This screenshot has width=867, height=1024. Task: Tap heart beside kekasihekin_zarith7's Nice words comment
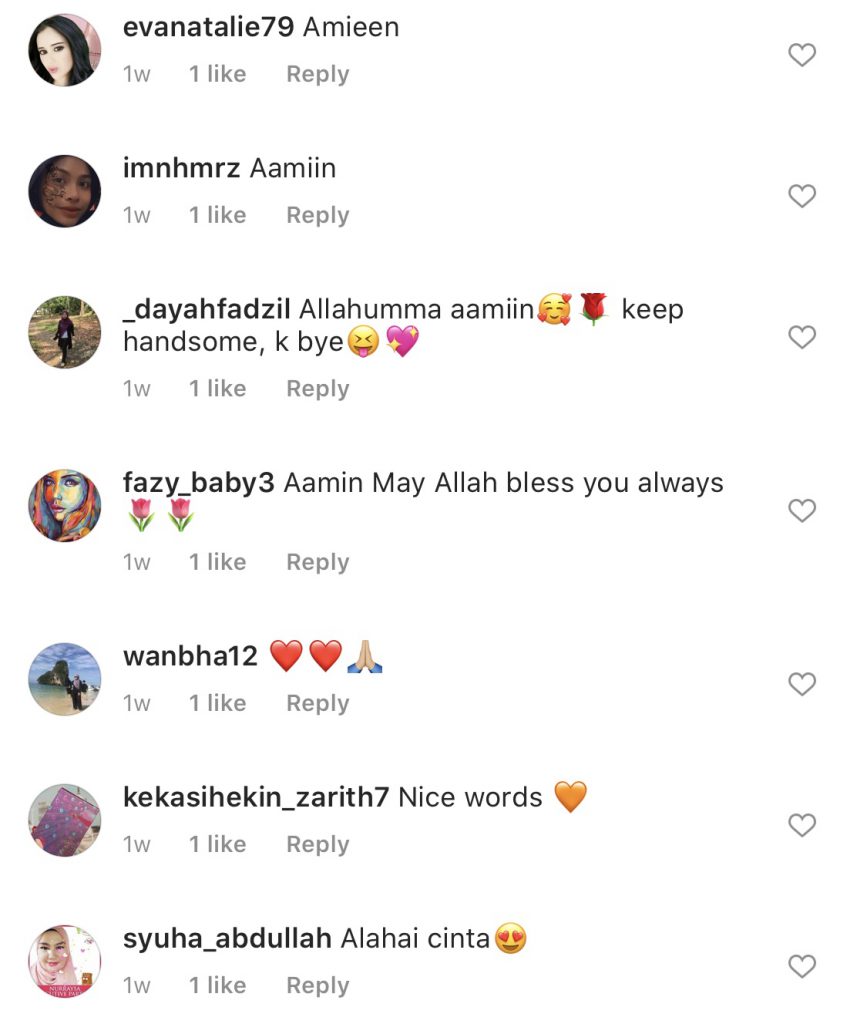pyautogui.click(x=802, y=825)
